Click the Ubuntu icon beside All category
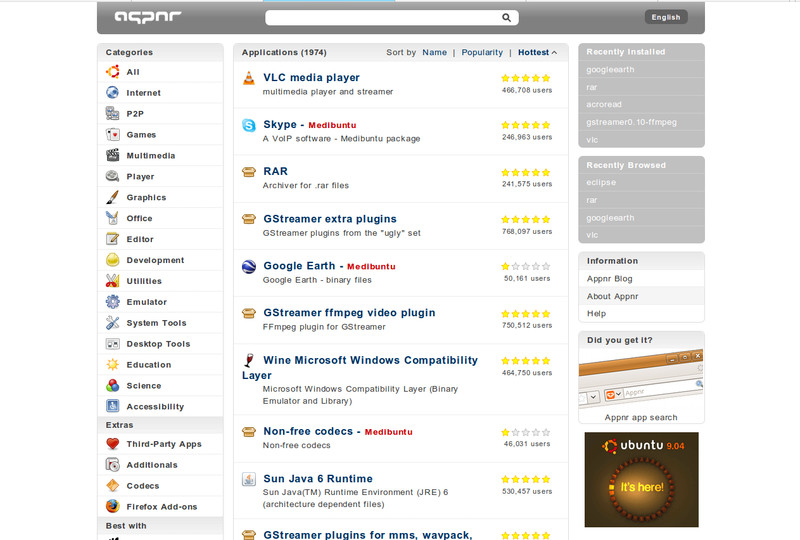This screenshot has height=540, width=800. [112, 72]
